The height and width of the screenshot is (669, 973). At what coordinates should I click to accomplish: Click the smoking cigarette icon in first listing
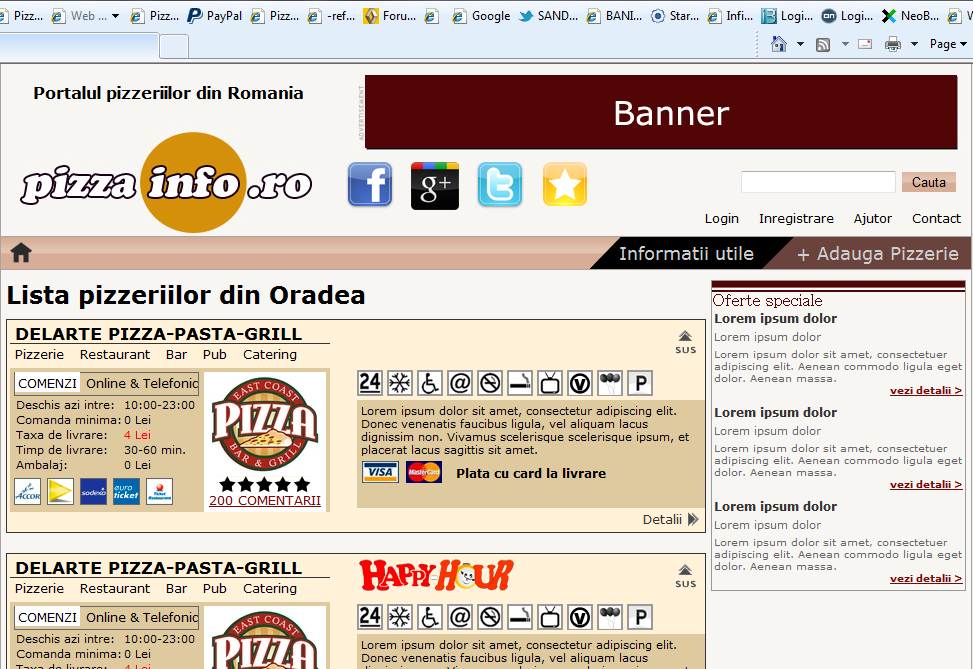point(520,384)
